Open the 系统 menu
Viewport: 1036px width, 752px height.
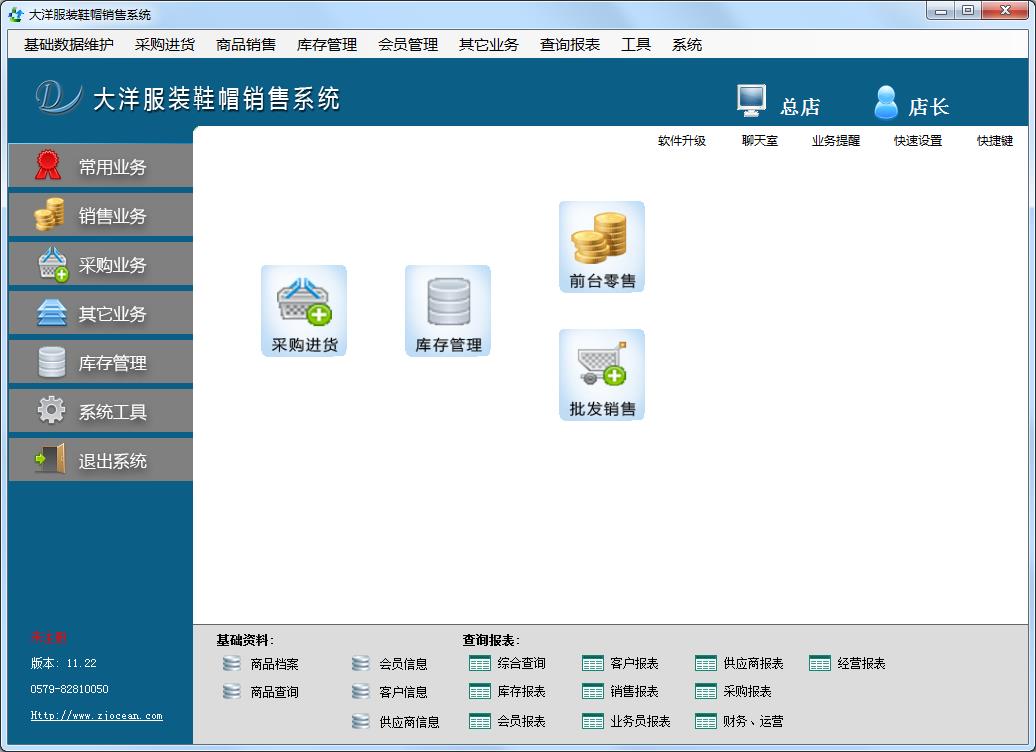686,44
